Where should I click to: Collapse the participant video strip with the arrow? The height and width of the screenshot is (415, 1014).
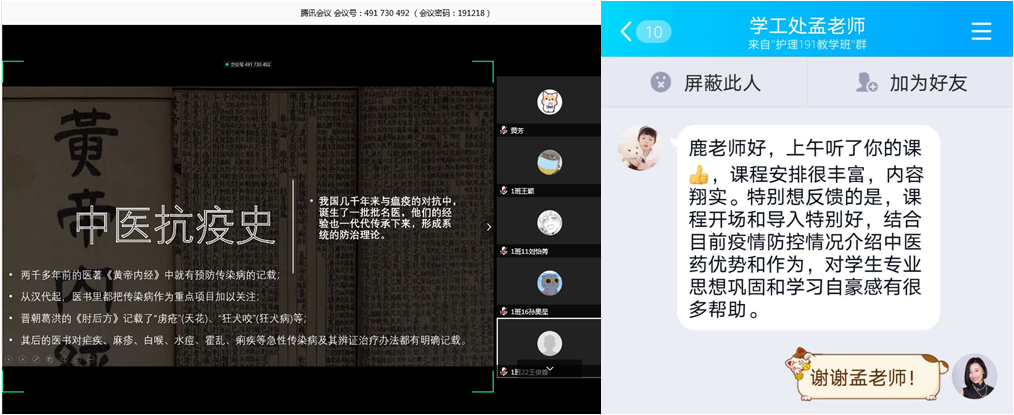(489, 226)
